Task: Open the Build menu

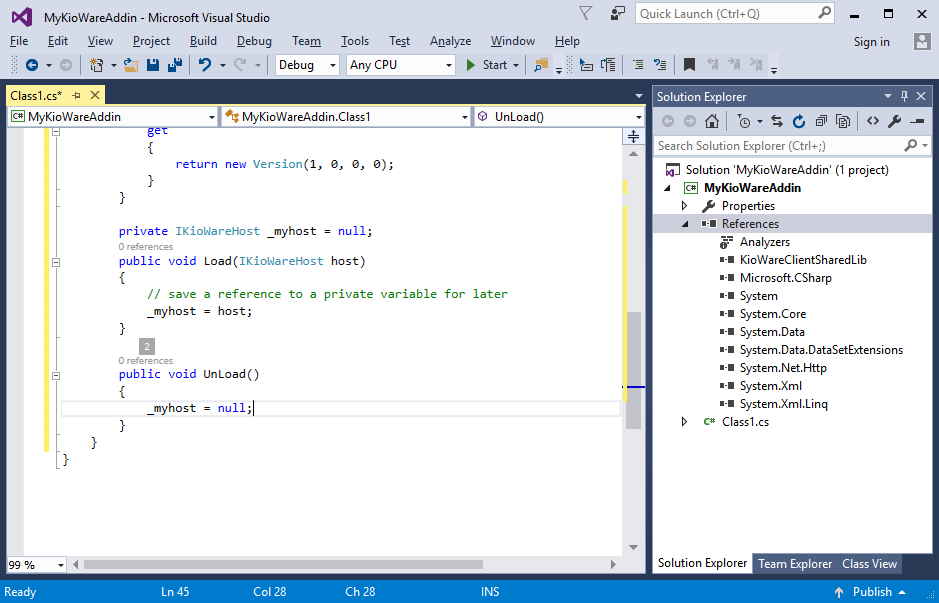Action: click(x=204, y=41)
